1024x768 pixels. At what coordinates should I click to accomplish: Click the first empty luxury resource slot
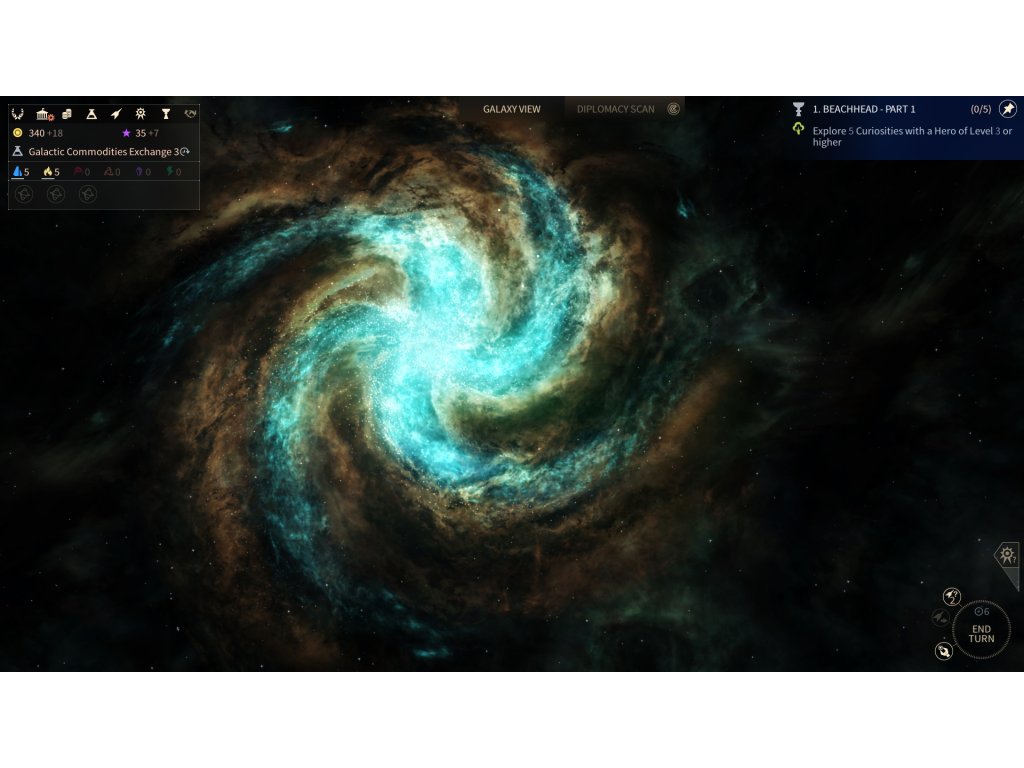[x=24, y=194]
